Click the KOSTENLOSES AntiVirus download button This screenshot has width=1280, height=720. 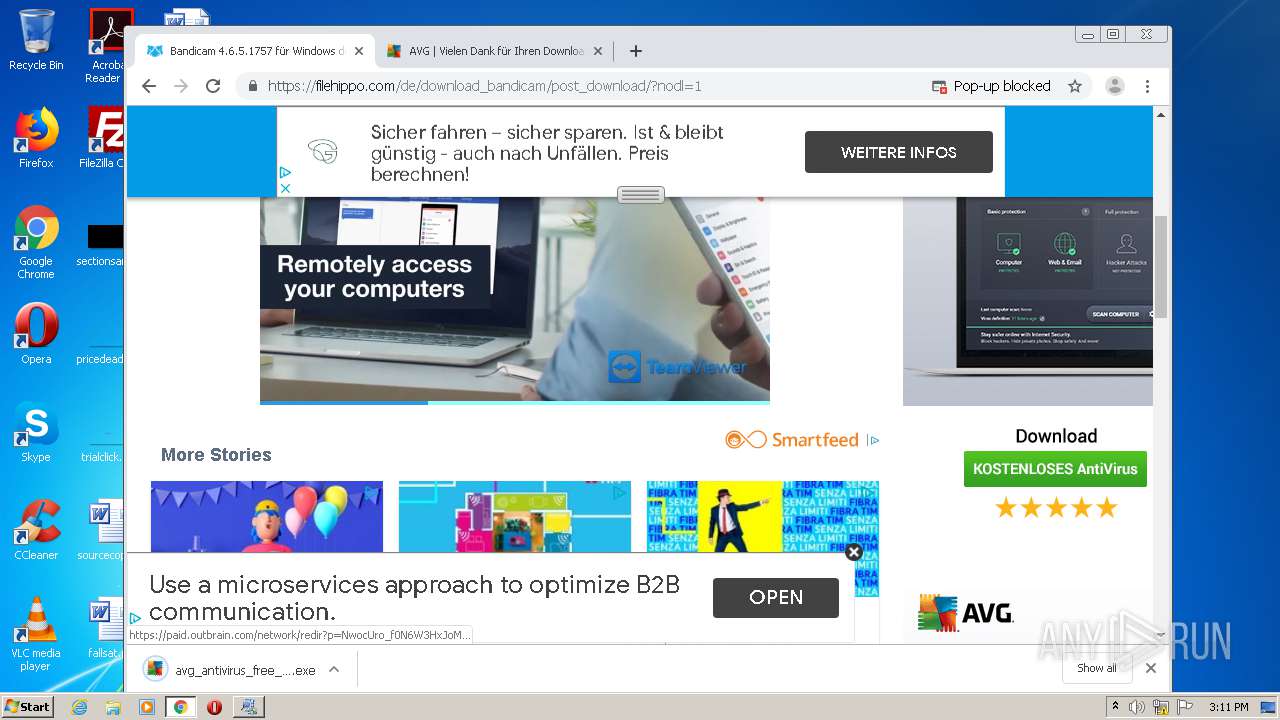point(1055,469)
